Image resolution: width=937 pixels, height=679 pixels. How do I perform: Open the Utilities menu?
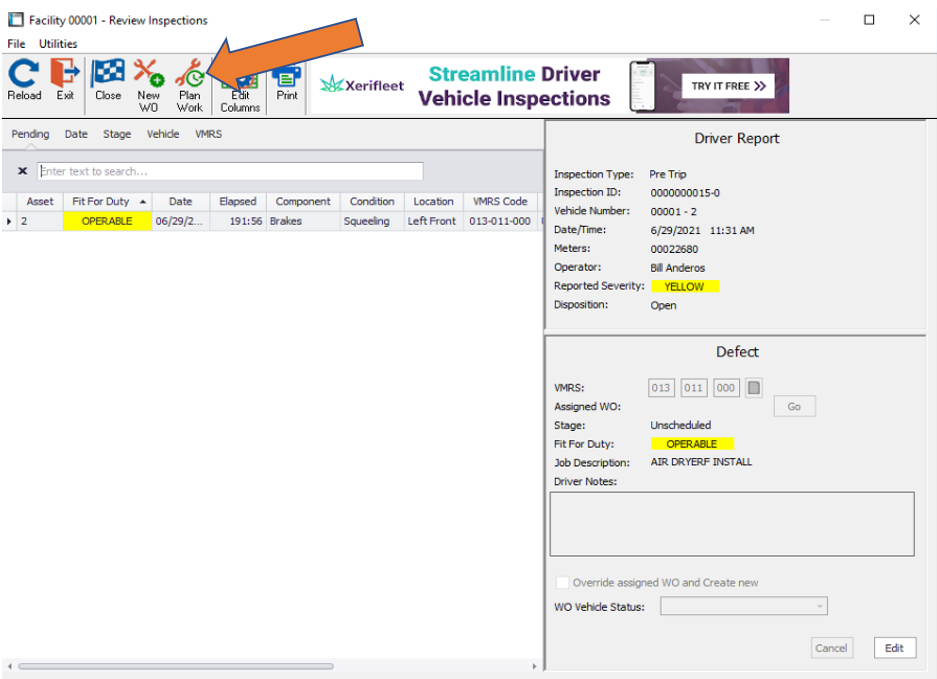[58, 44]
